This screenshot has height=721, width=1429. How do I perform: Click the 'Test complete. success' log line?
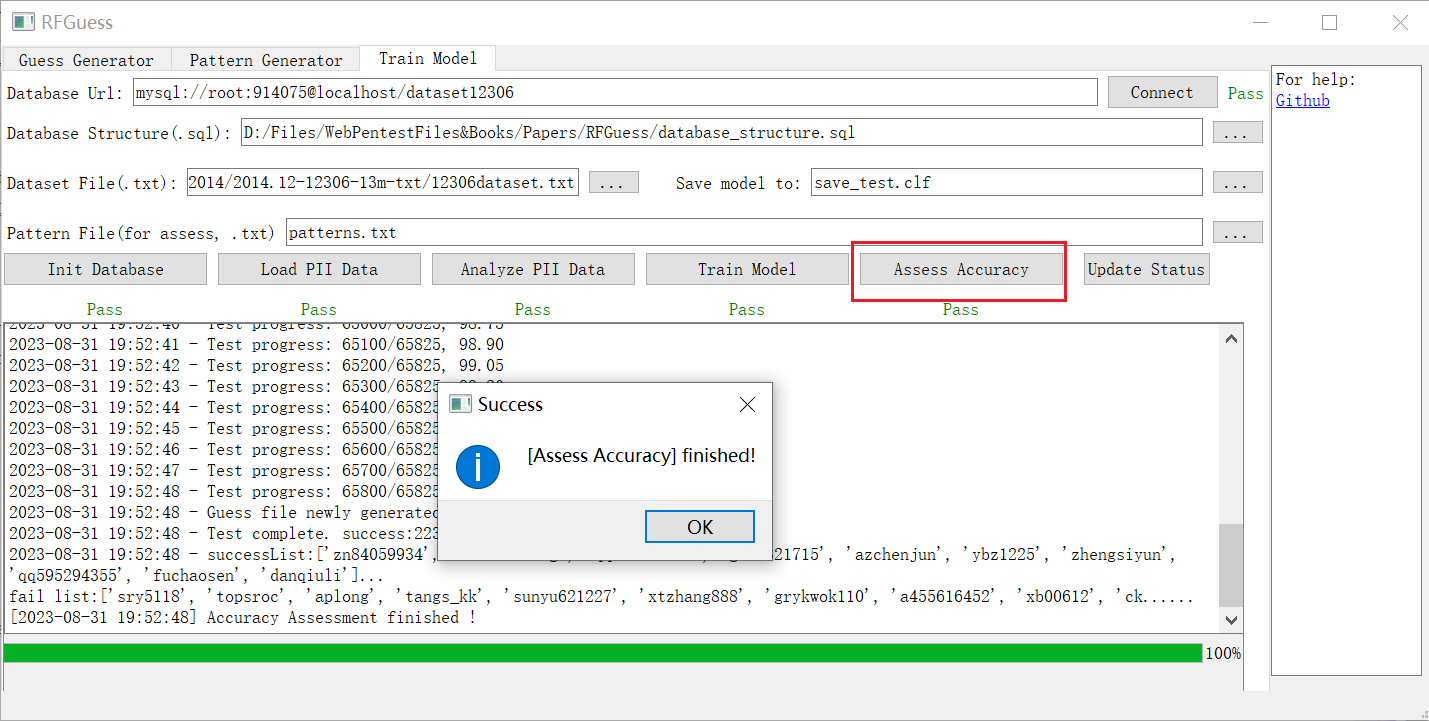click(x=224, y=533)
